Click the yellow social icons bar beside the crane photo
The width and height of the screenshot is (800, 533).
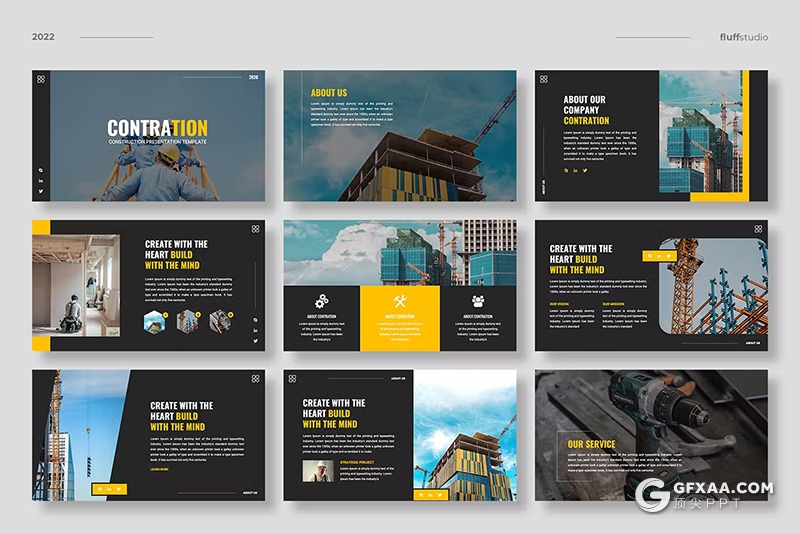coord(659,256)
